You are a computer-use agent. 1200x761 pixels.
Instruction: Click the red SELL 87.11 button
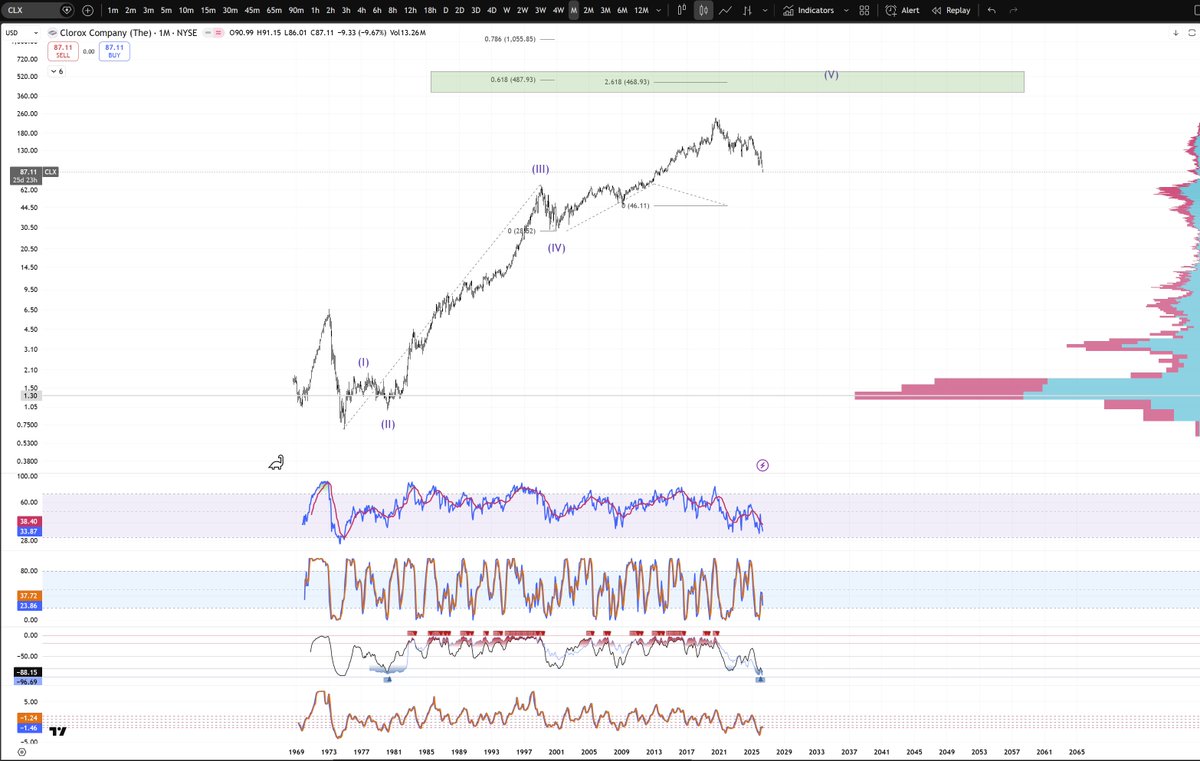[x=65, y=49]
